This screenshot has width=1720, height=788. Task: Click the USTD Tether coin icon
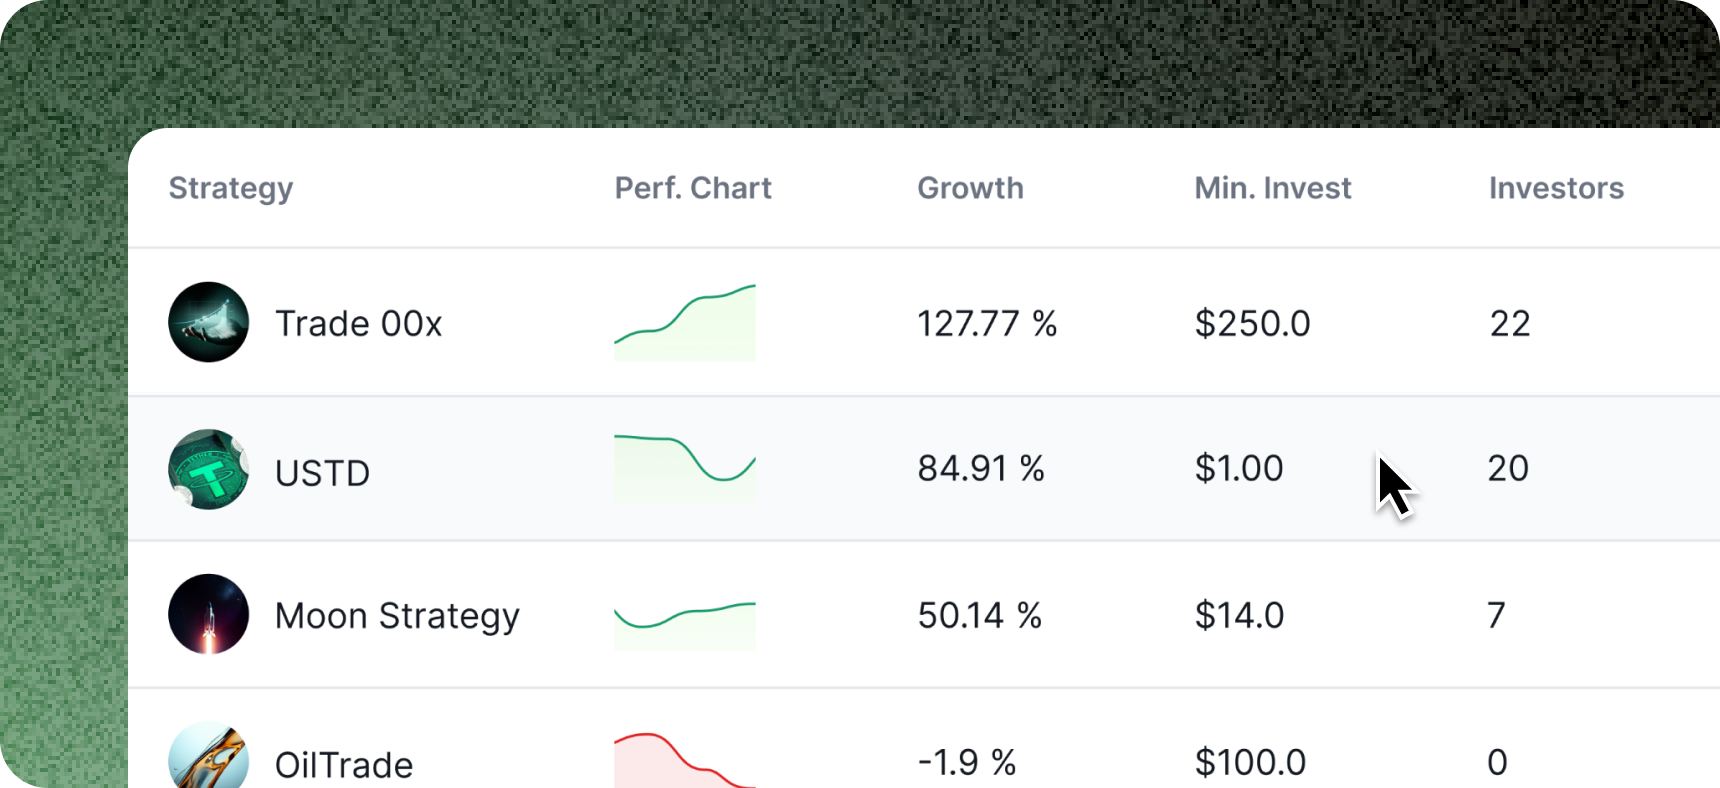(x=208, y=469)
